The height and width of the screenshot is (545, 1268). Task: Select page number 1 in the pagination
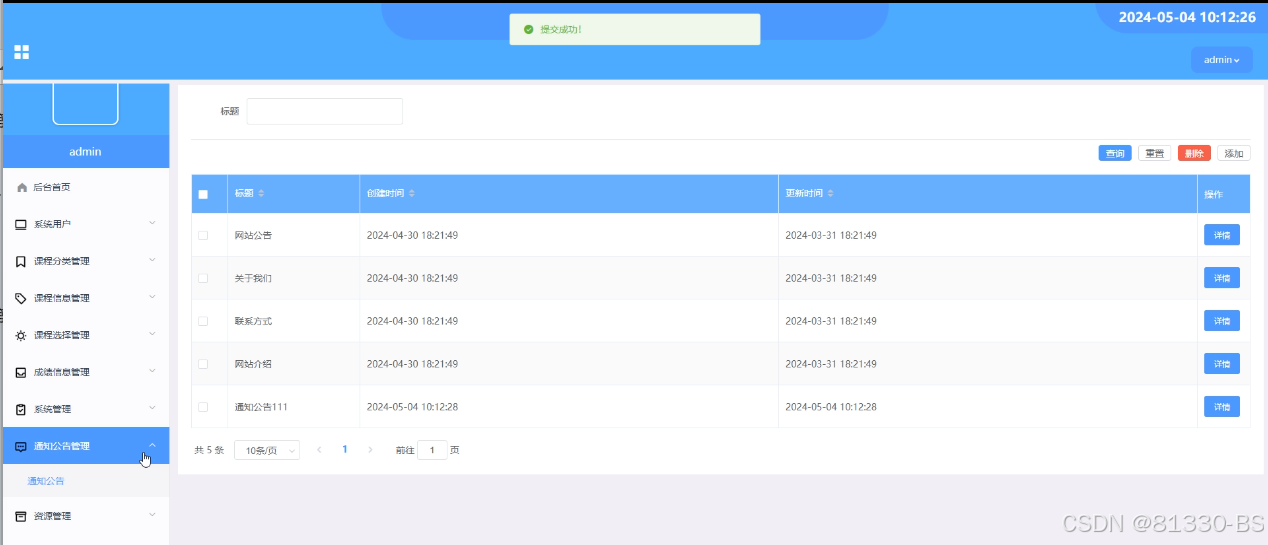pos(345,450)
